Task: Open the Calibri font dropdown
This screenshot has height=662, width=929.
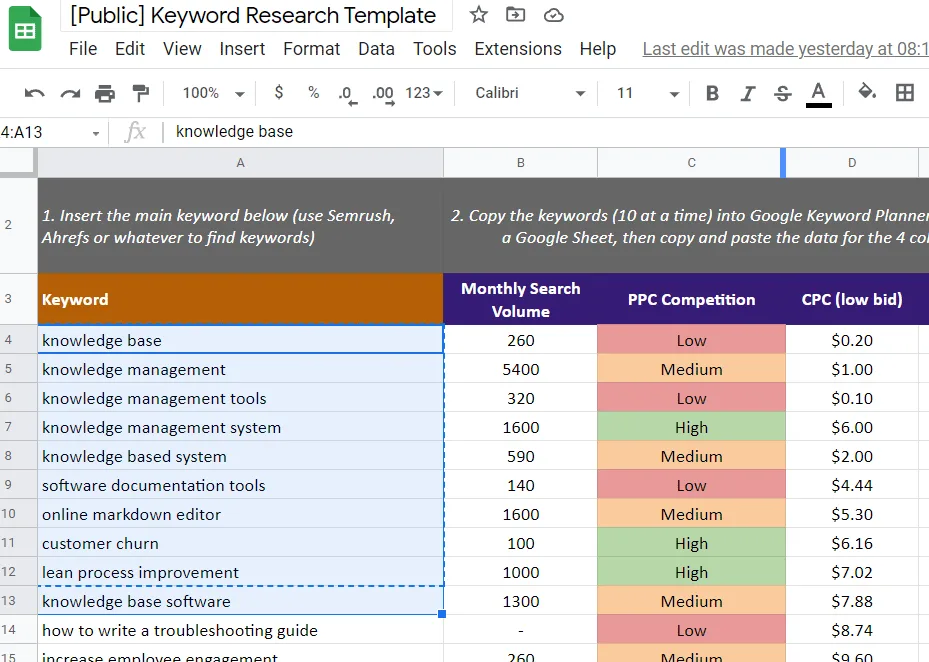Action: [x=530, y=93]
